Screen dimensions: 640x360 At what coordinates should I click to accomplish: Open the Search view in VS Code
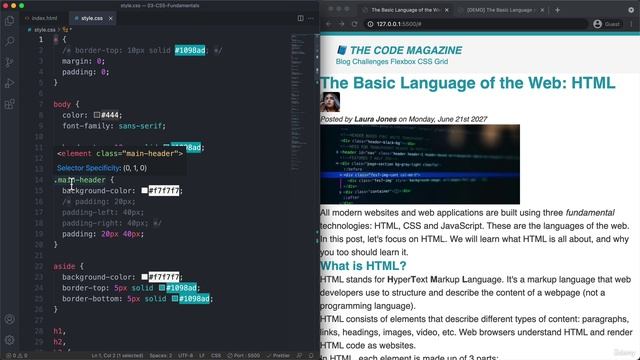pyautogui.click(x=9, y=41)
